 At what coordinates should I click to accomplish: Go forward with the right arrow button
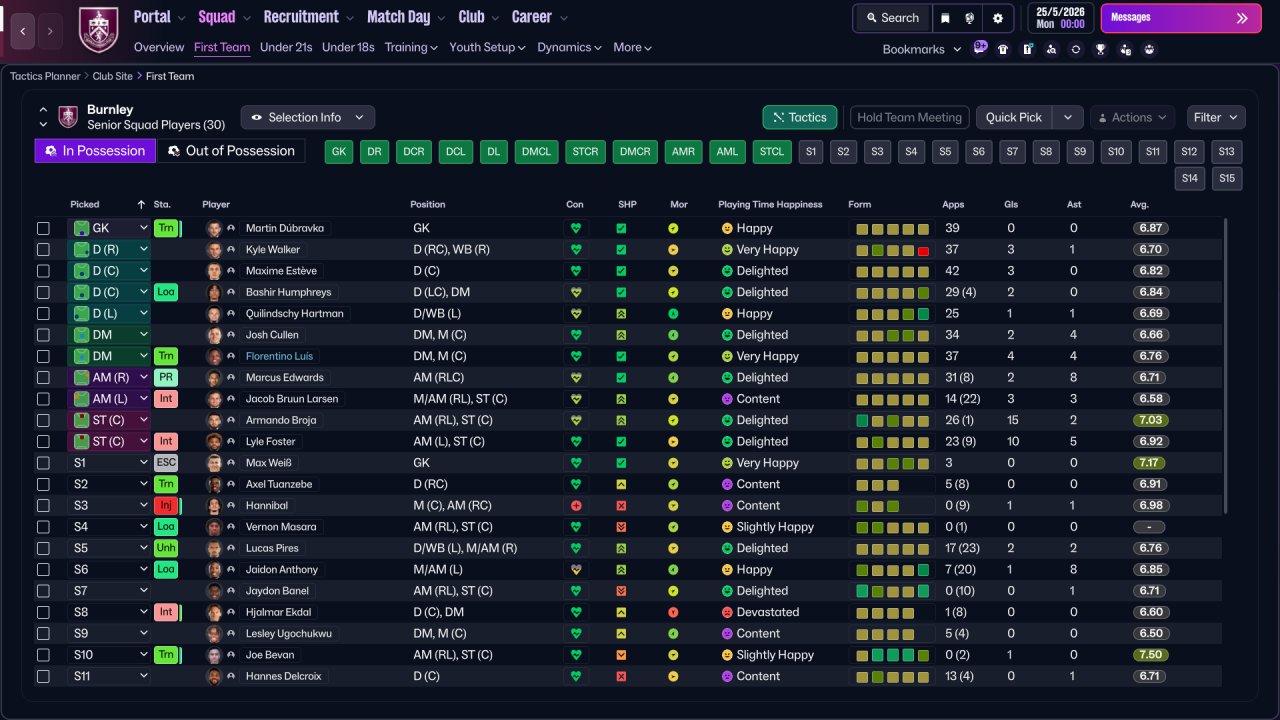click(50, 31)
